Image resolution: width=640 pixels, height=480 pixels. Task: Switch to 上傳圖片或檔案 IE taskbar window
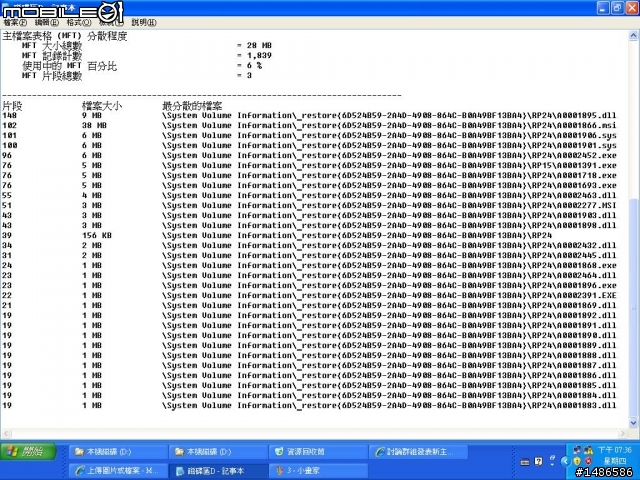click(x=118, y=471)
